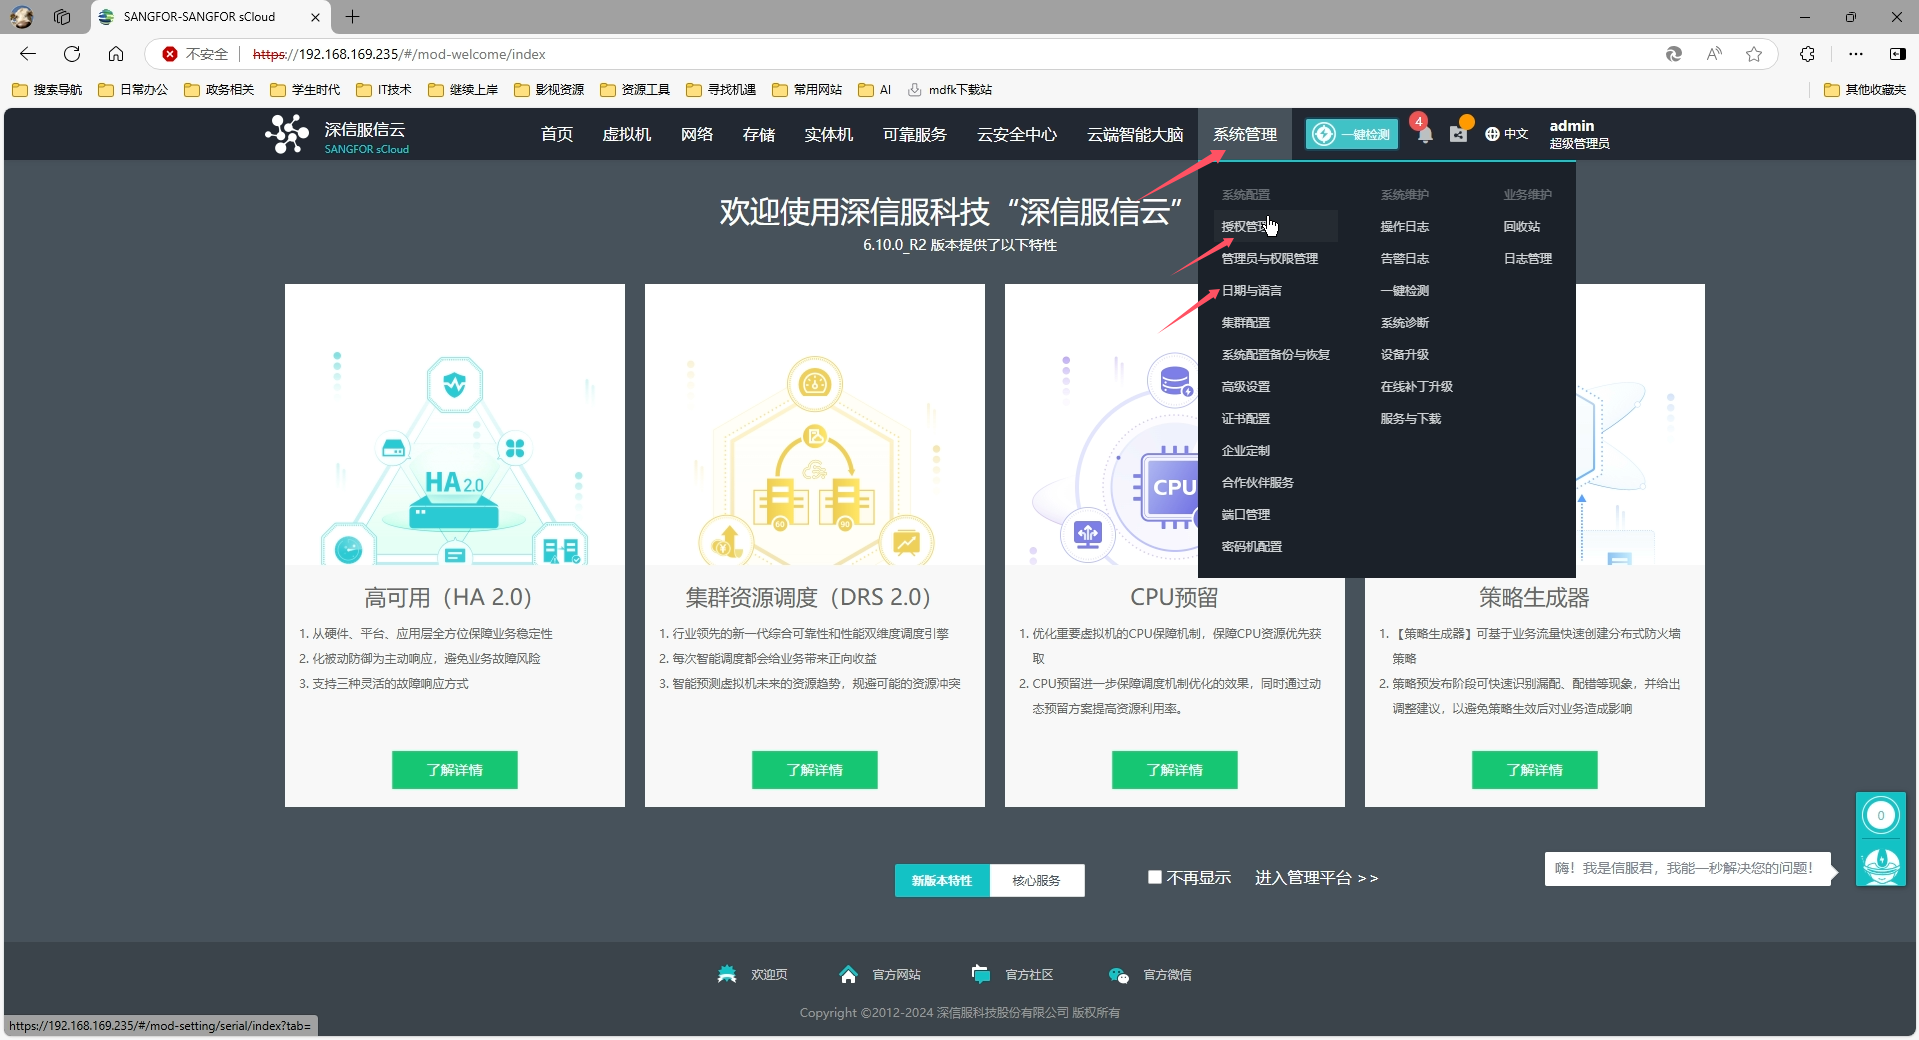Screen dimensions: 1919x1040
Task: Open the 存储 menu
Action: coord(759,134)
